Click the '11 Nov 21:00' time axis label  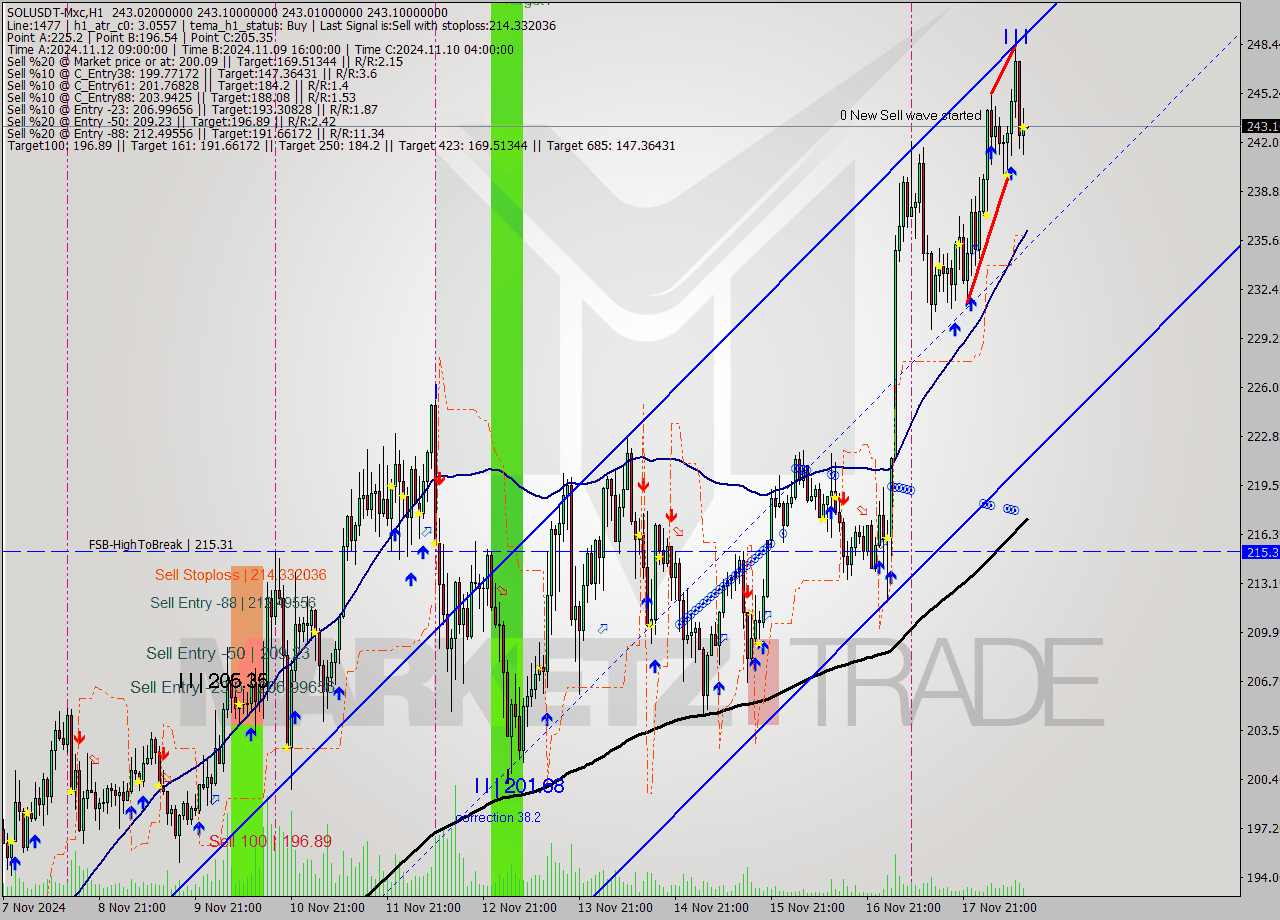422,908
